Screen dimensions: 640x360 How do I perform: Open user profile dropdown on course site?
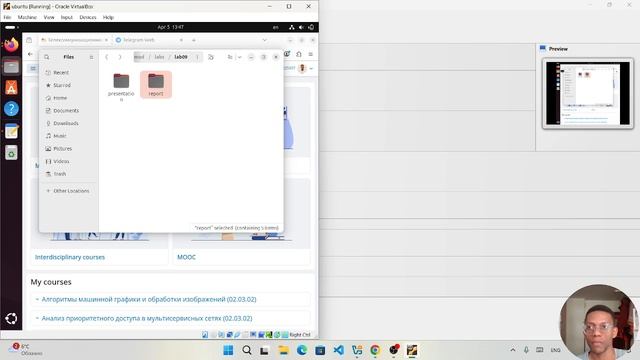(311, 69)
